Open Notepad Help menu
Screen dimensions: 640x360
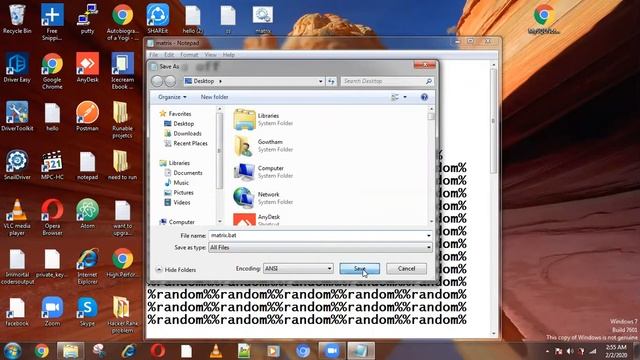[x=229, y=55]
